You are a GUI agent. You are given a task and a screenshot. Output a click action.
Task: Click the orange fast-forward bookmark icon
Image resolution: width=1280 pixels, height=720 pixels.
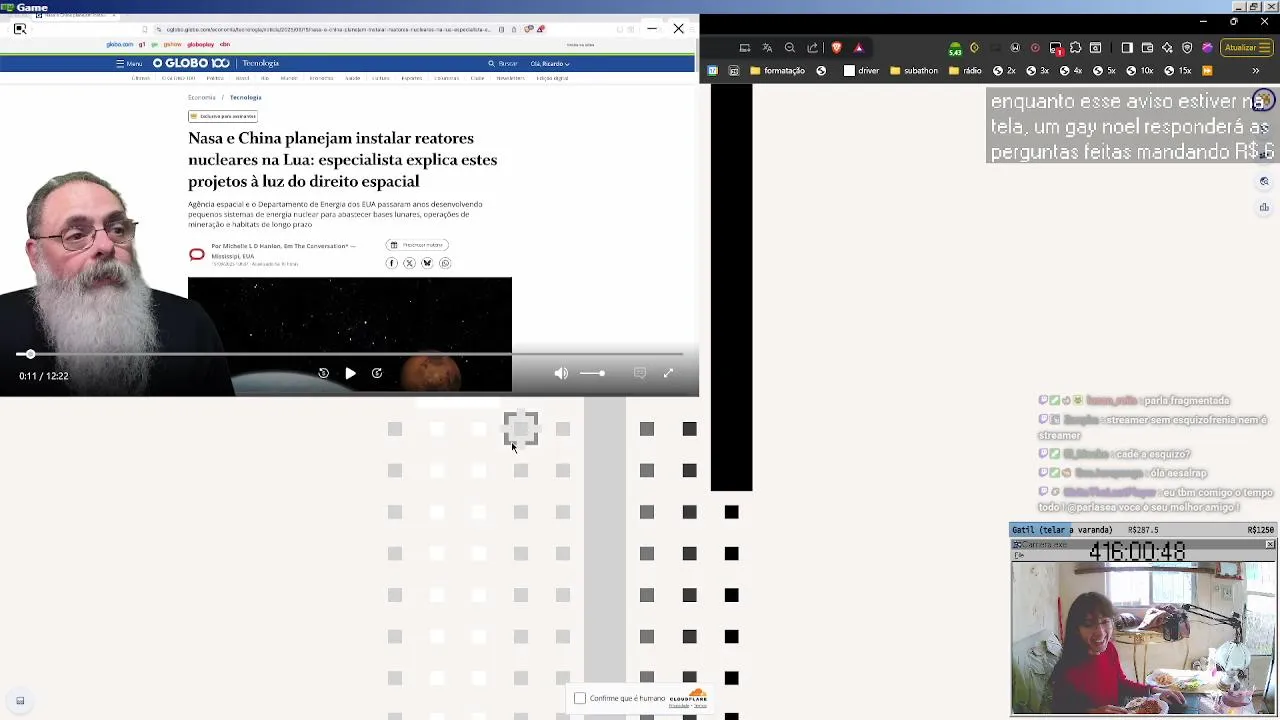point(1207,71)
